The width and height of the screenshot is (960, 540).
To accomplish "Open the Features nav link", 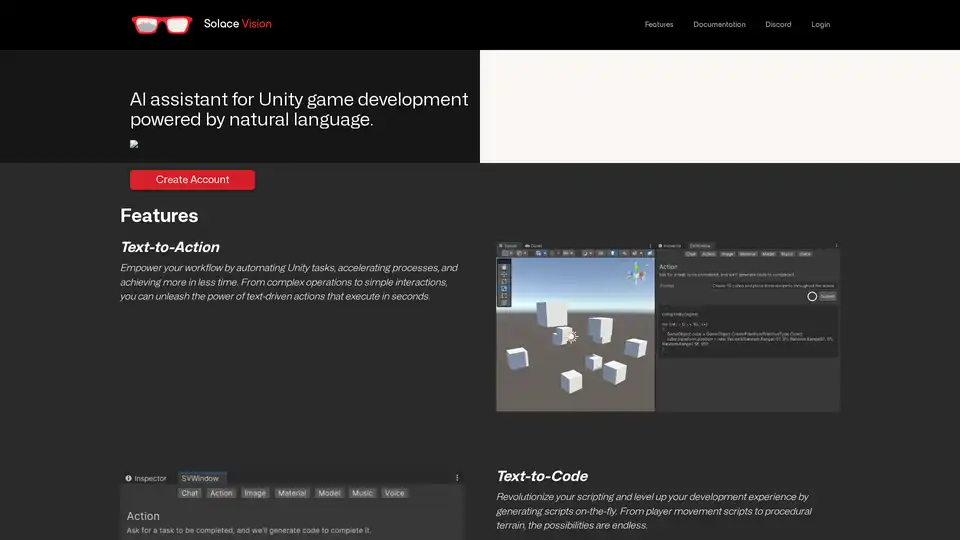I will 659,24.
